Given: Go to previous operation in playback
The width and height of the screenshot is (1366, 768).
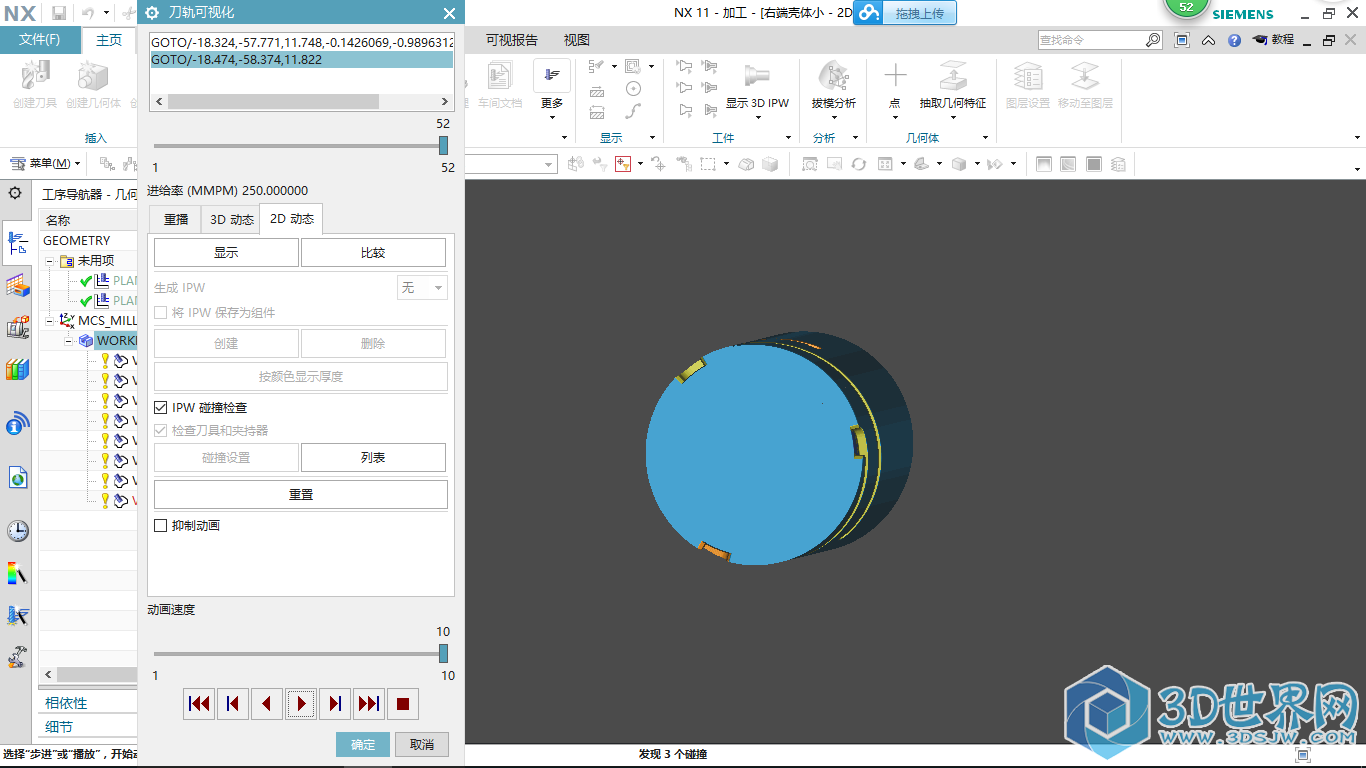Looking at the screenshot, I should 233,704.
